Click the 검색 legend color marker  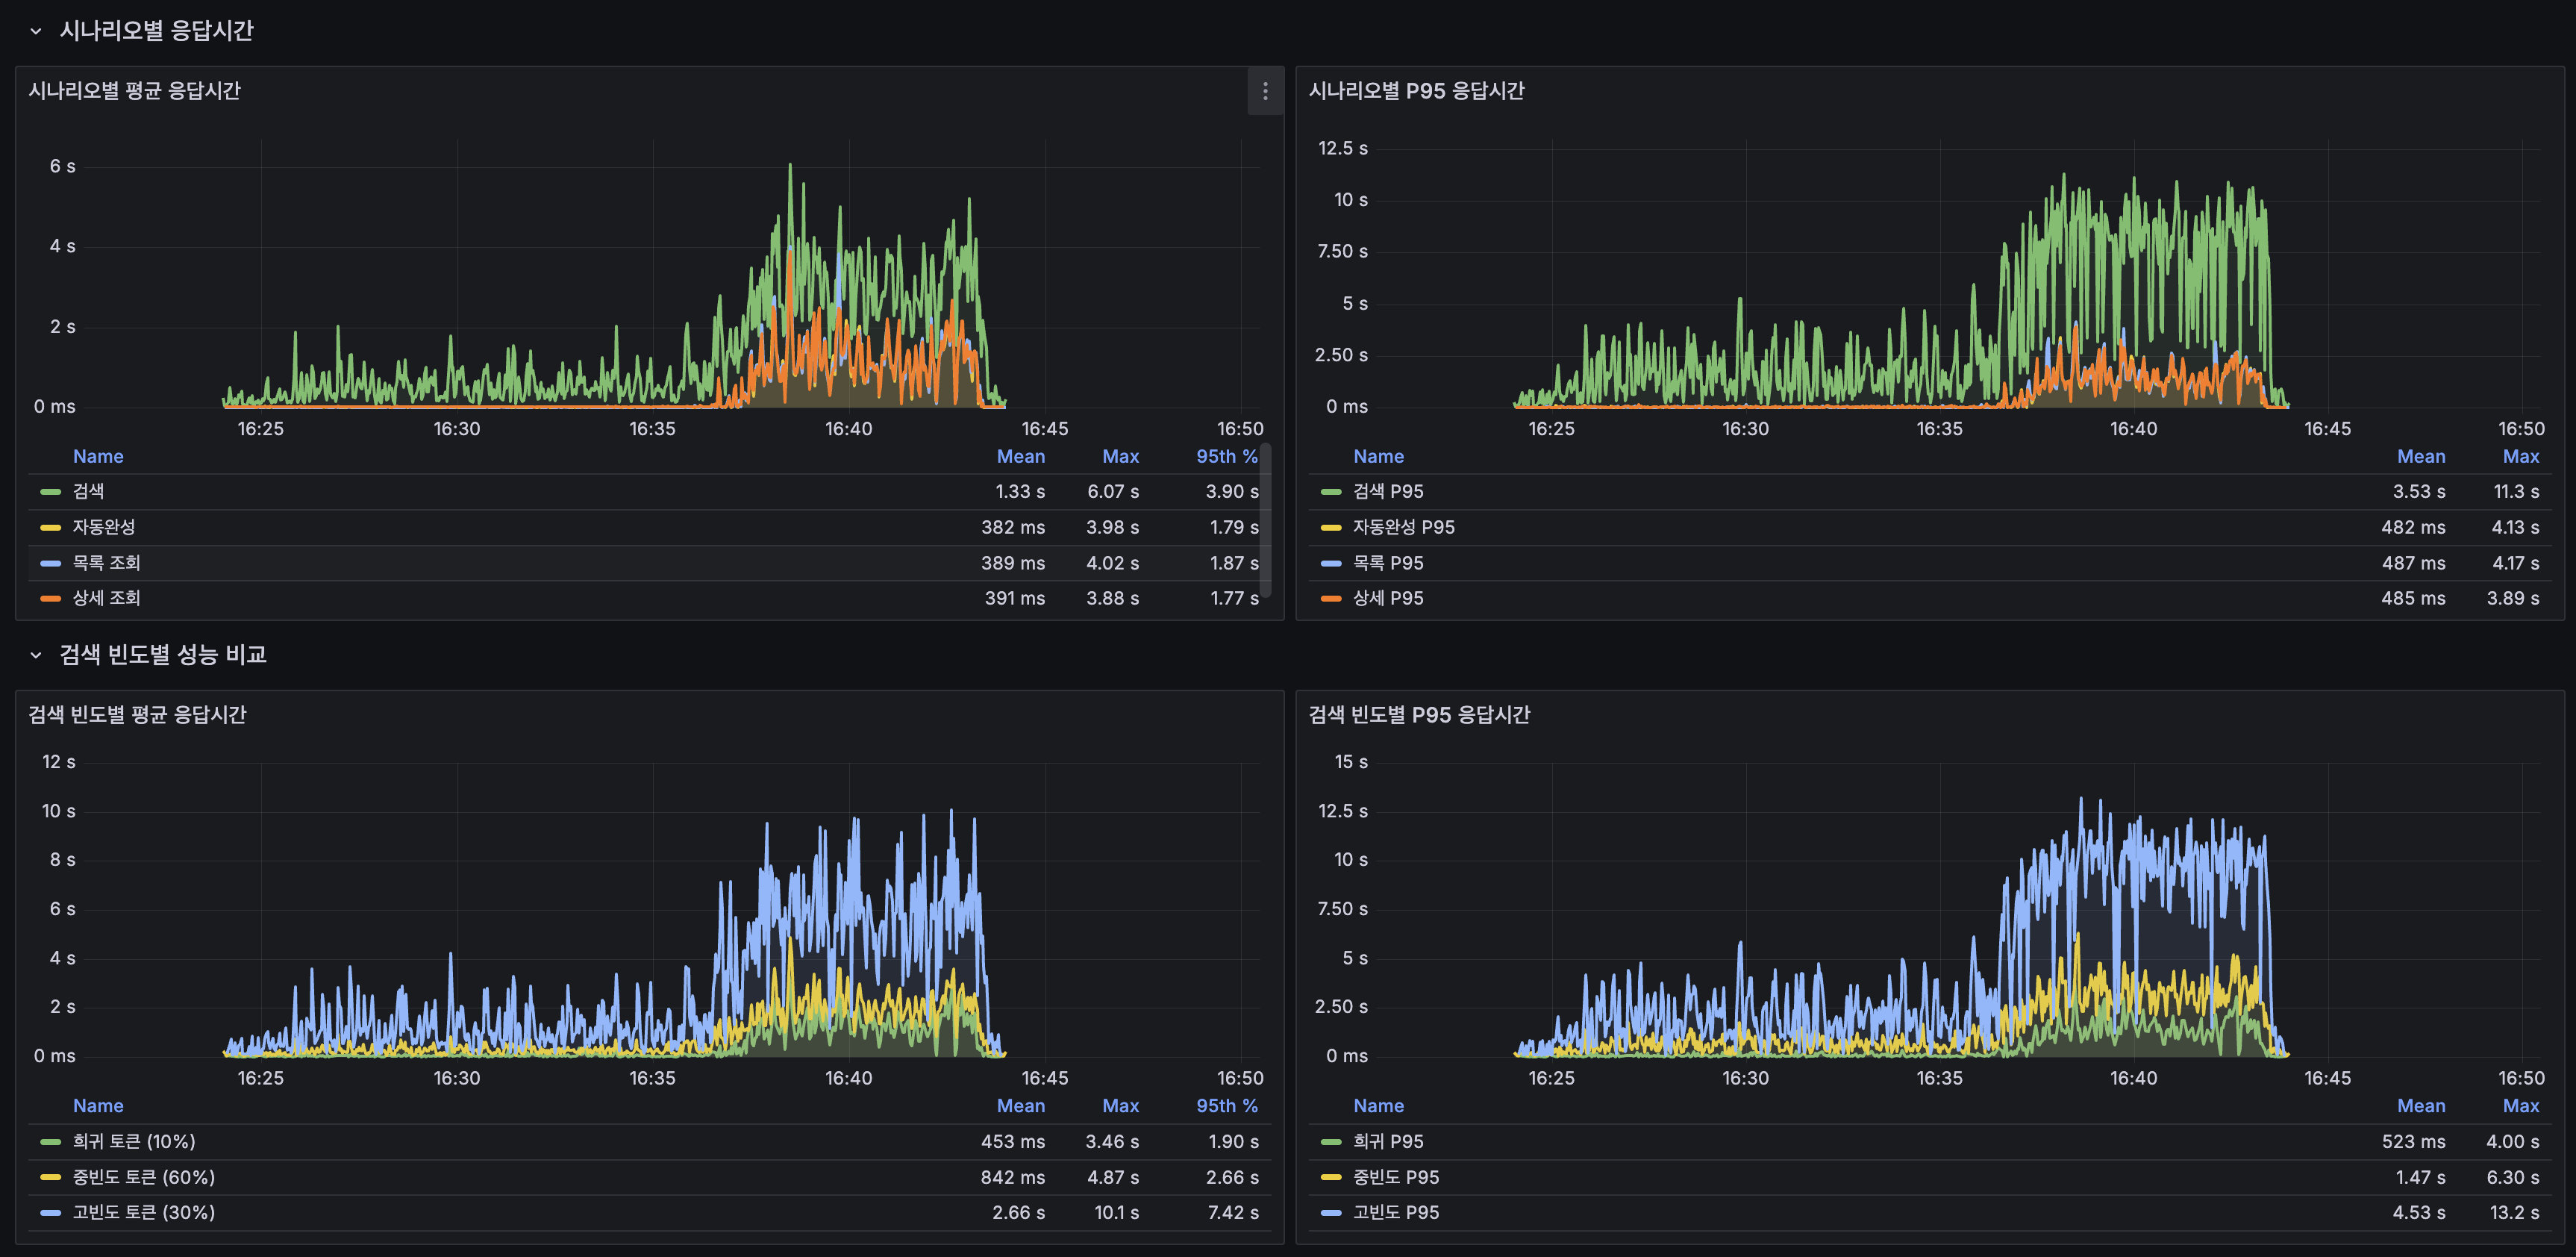click(49, 491)
